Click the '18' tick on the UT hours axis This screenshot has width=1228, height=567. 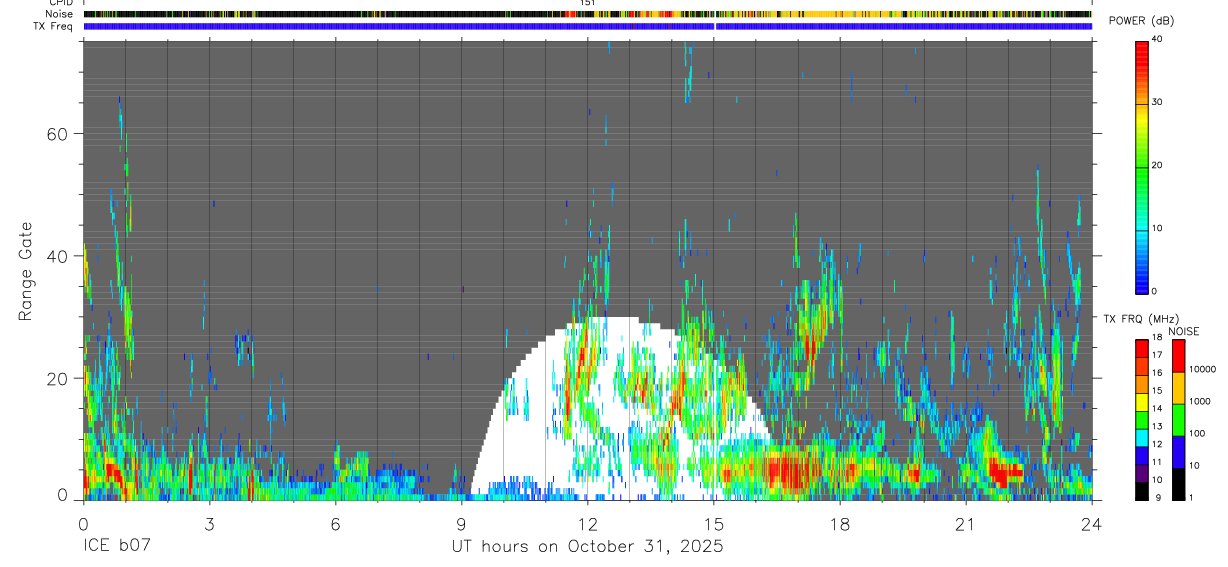click(x=840, y=523)
